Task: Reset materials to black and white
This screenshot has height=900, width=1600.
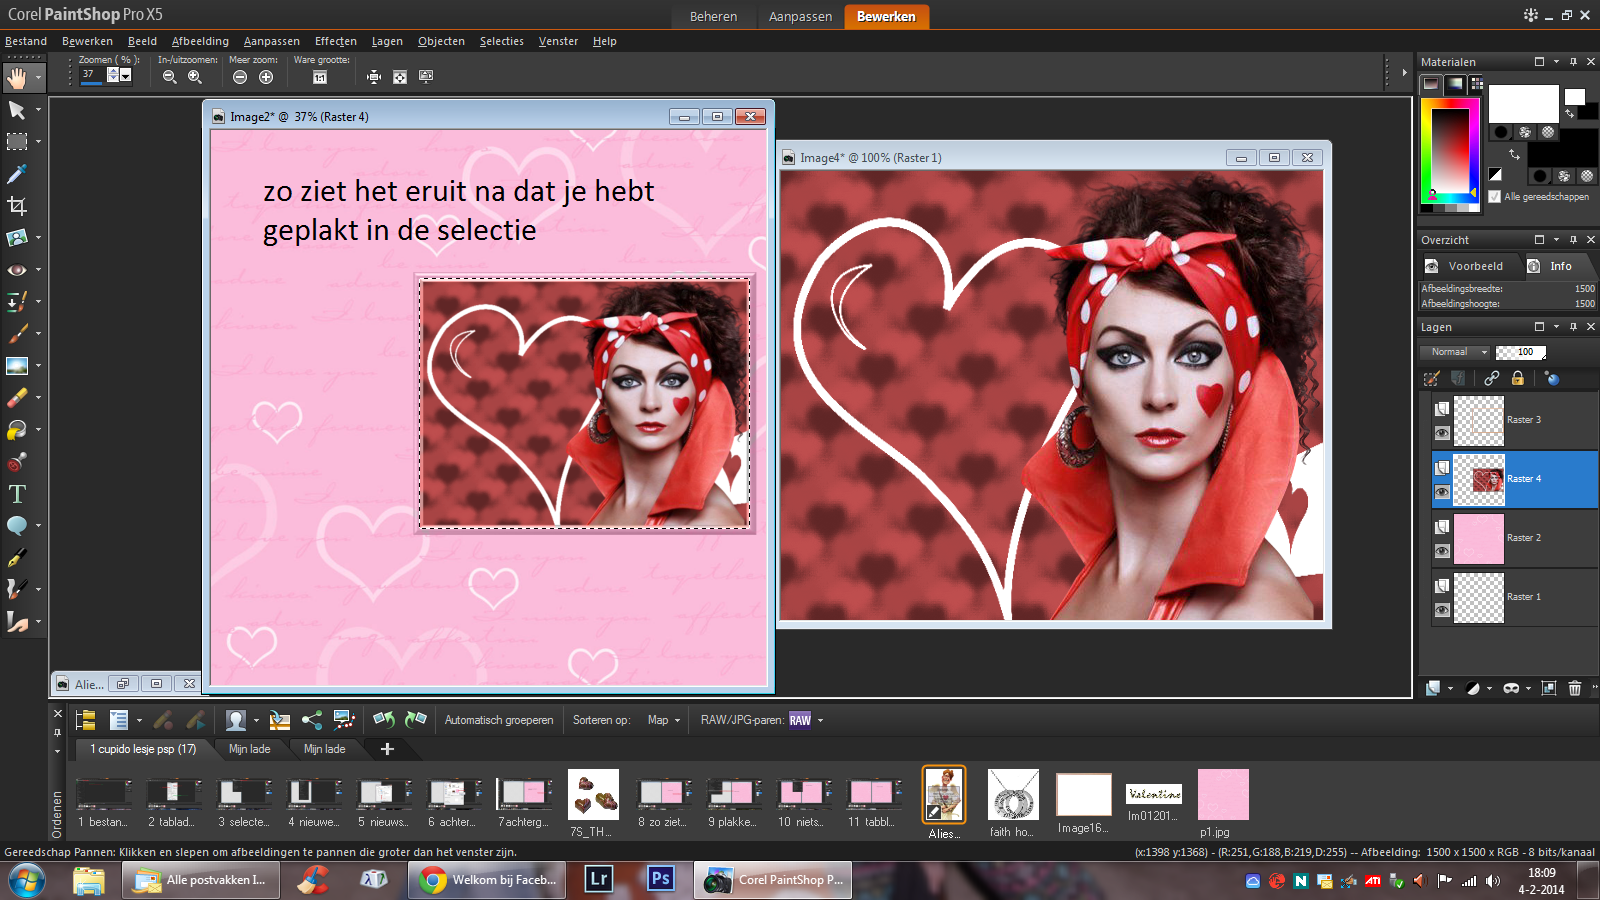Action: tap(1495, 174)
